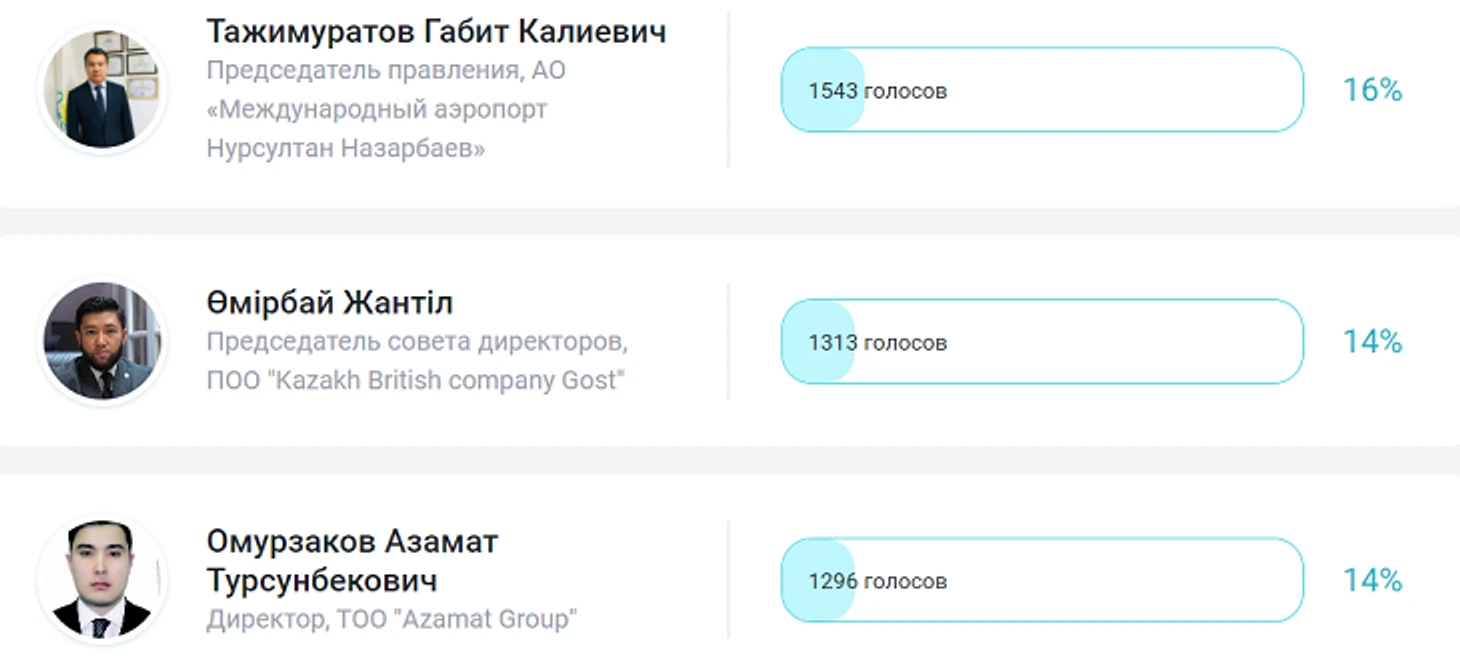Click Омурзаков Азамат's 14% result label
The width and height of the screenshot is (1460, 656).
click(1372, 580)
